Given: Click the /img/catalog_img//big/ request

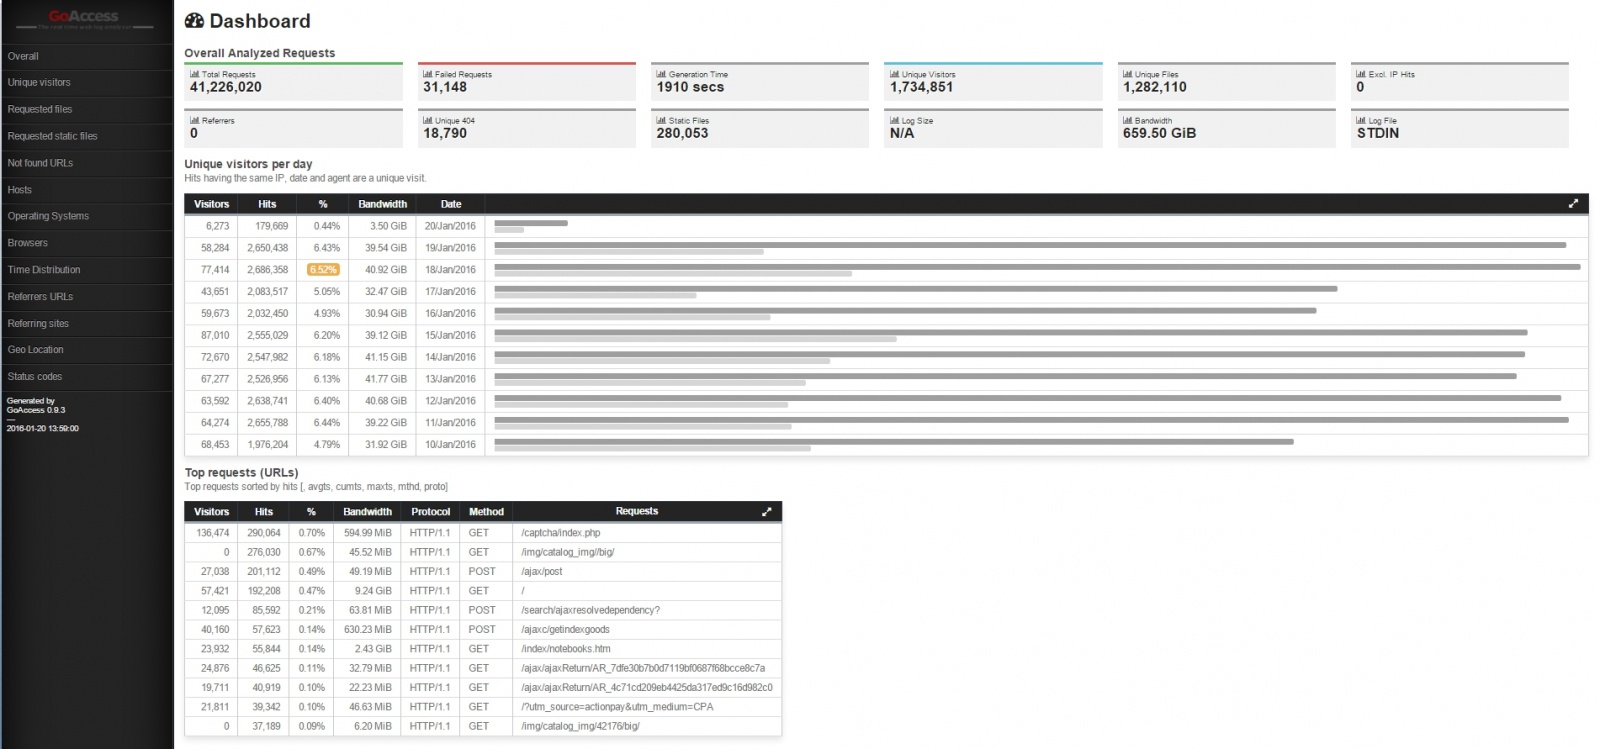Looking at the screenshot, I should click(568, 552).
